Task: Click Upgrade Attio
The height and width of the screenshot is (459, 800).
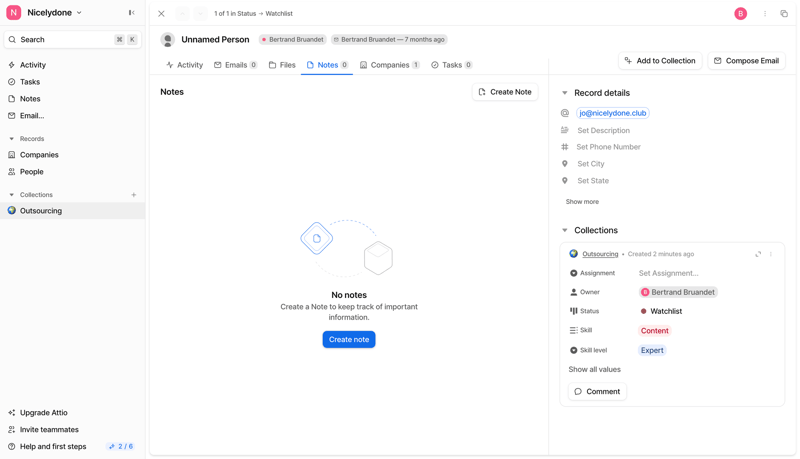Action: [43, 413]
